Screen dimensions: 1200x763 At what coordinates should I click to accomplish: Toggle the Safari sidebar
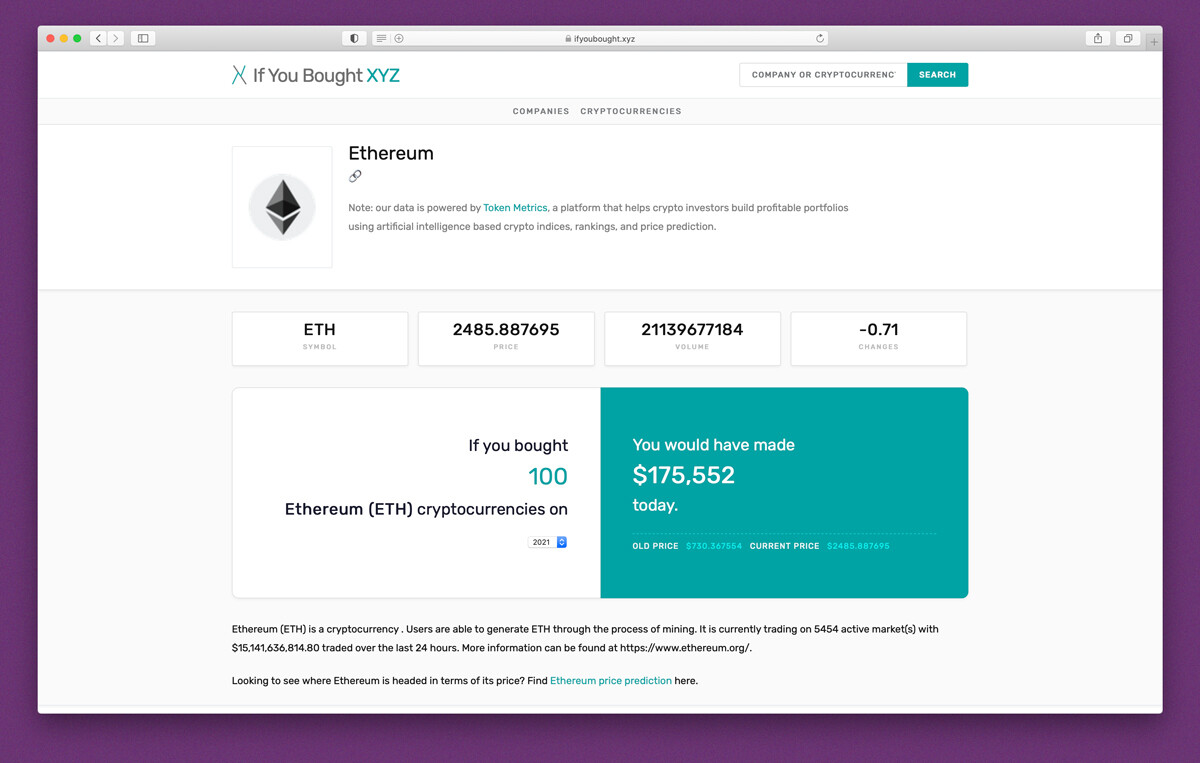pos(143,39)
